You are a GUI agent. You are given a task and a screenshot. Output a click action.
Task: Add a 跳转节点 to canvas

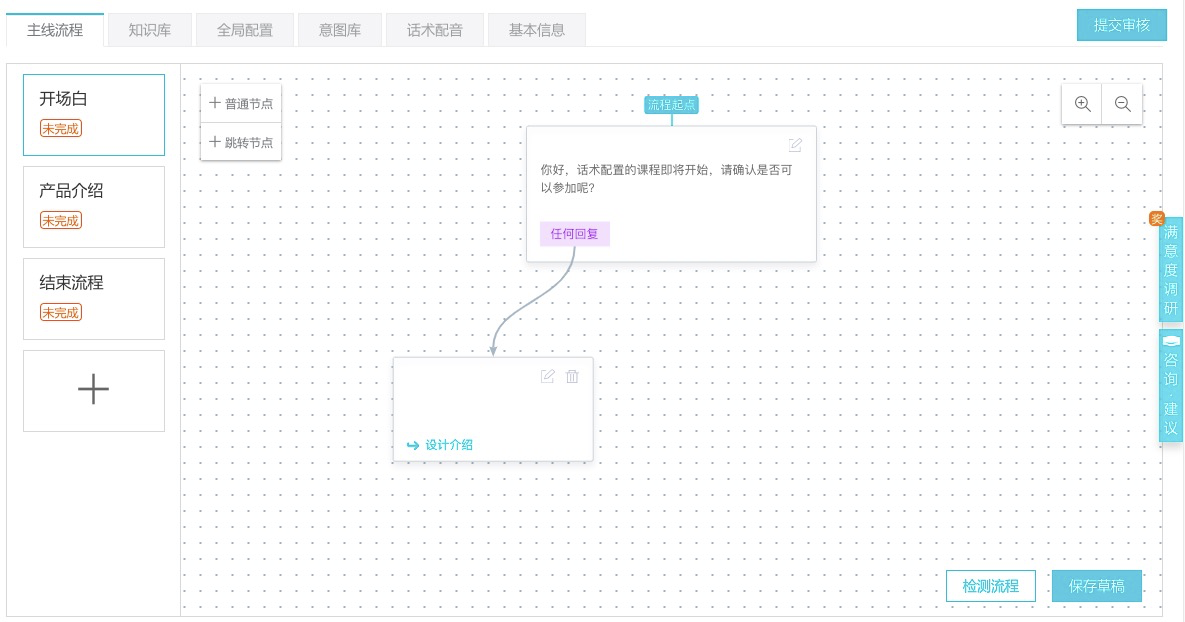point(241,142)
